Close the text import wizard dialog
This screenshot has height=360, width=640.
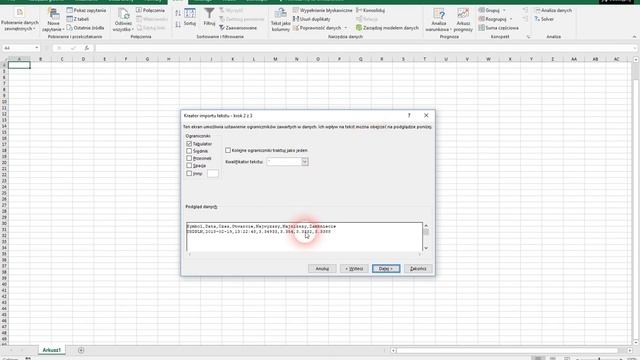point(426,116)
